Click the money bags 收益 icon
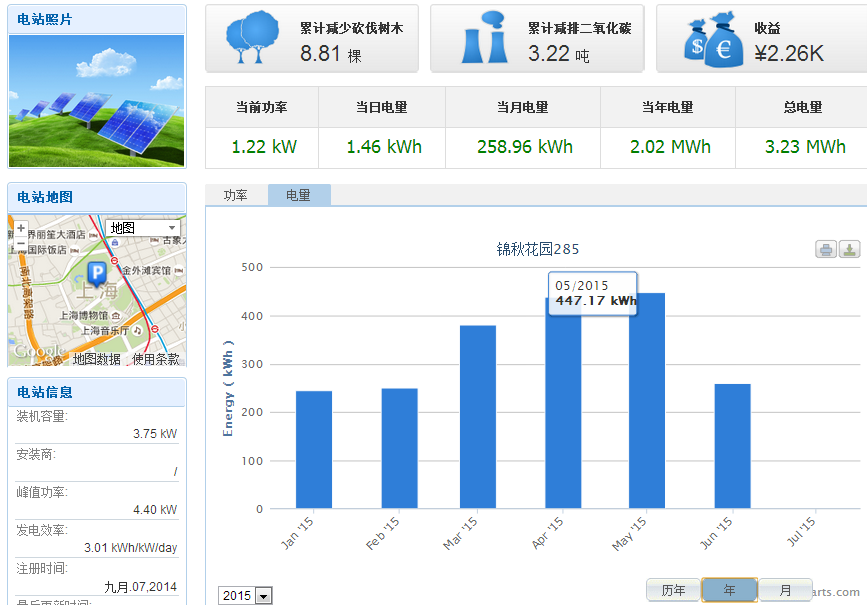Screen dimensions: 867x605 point(712,40)
